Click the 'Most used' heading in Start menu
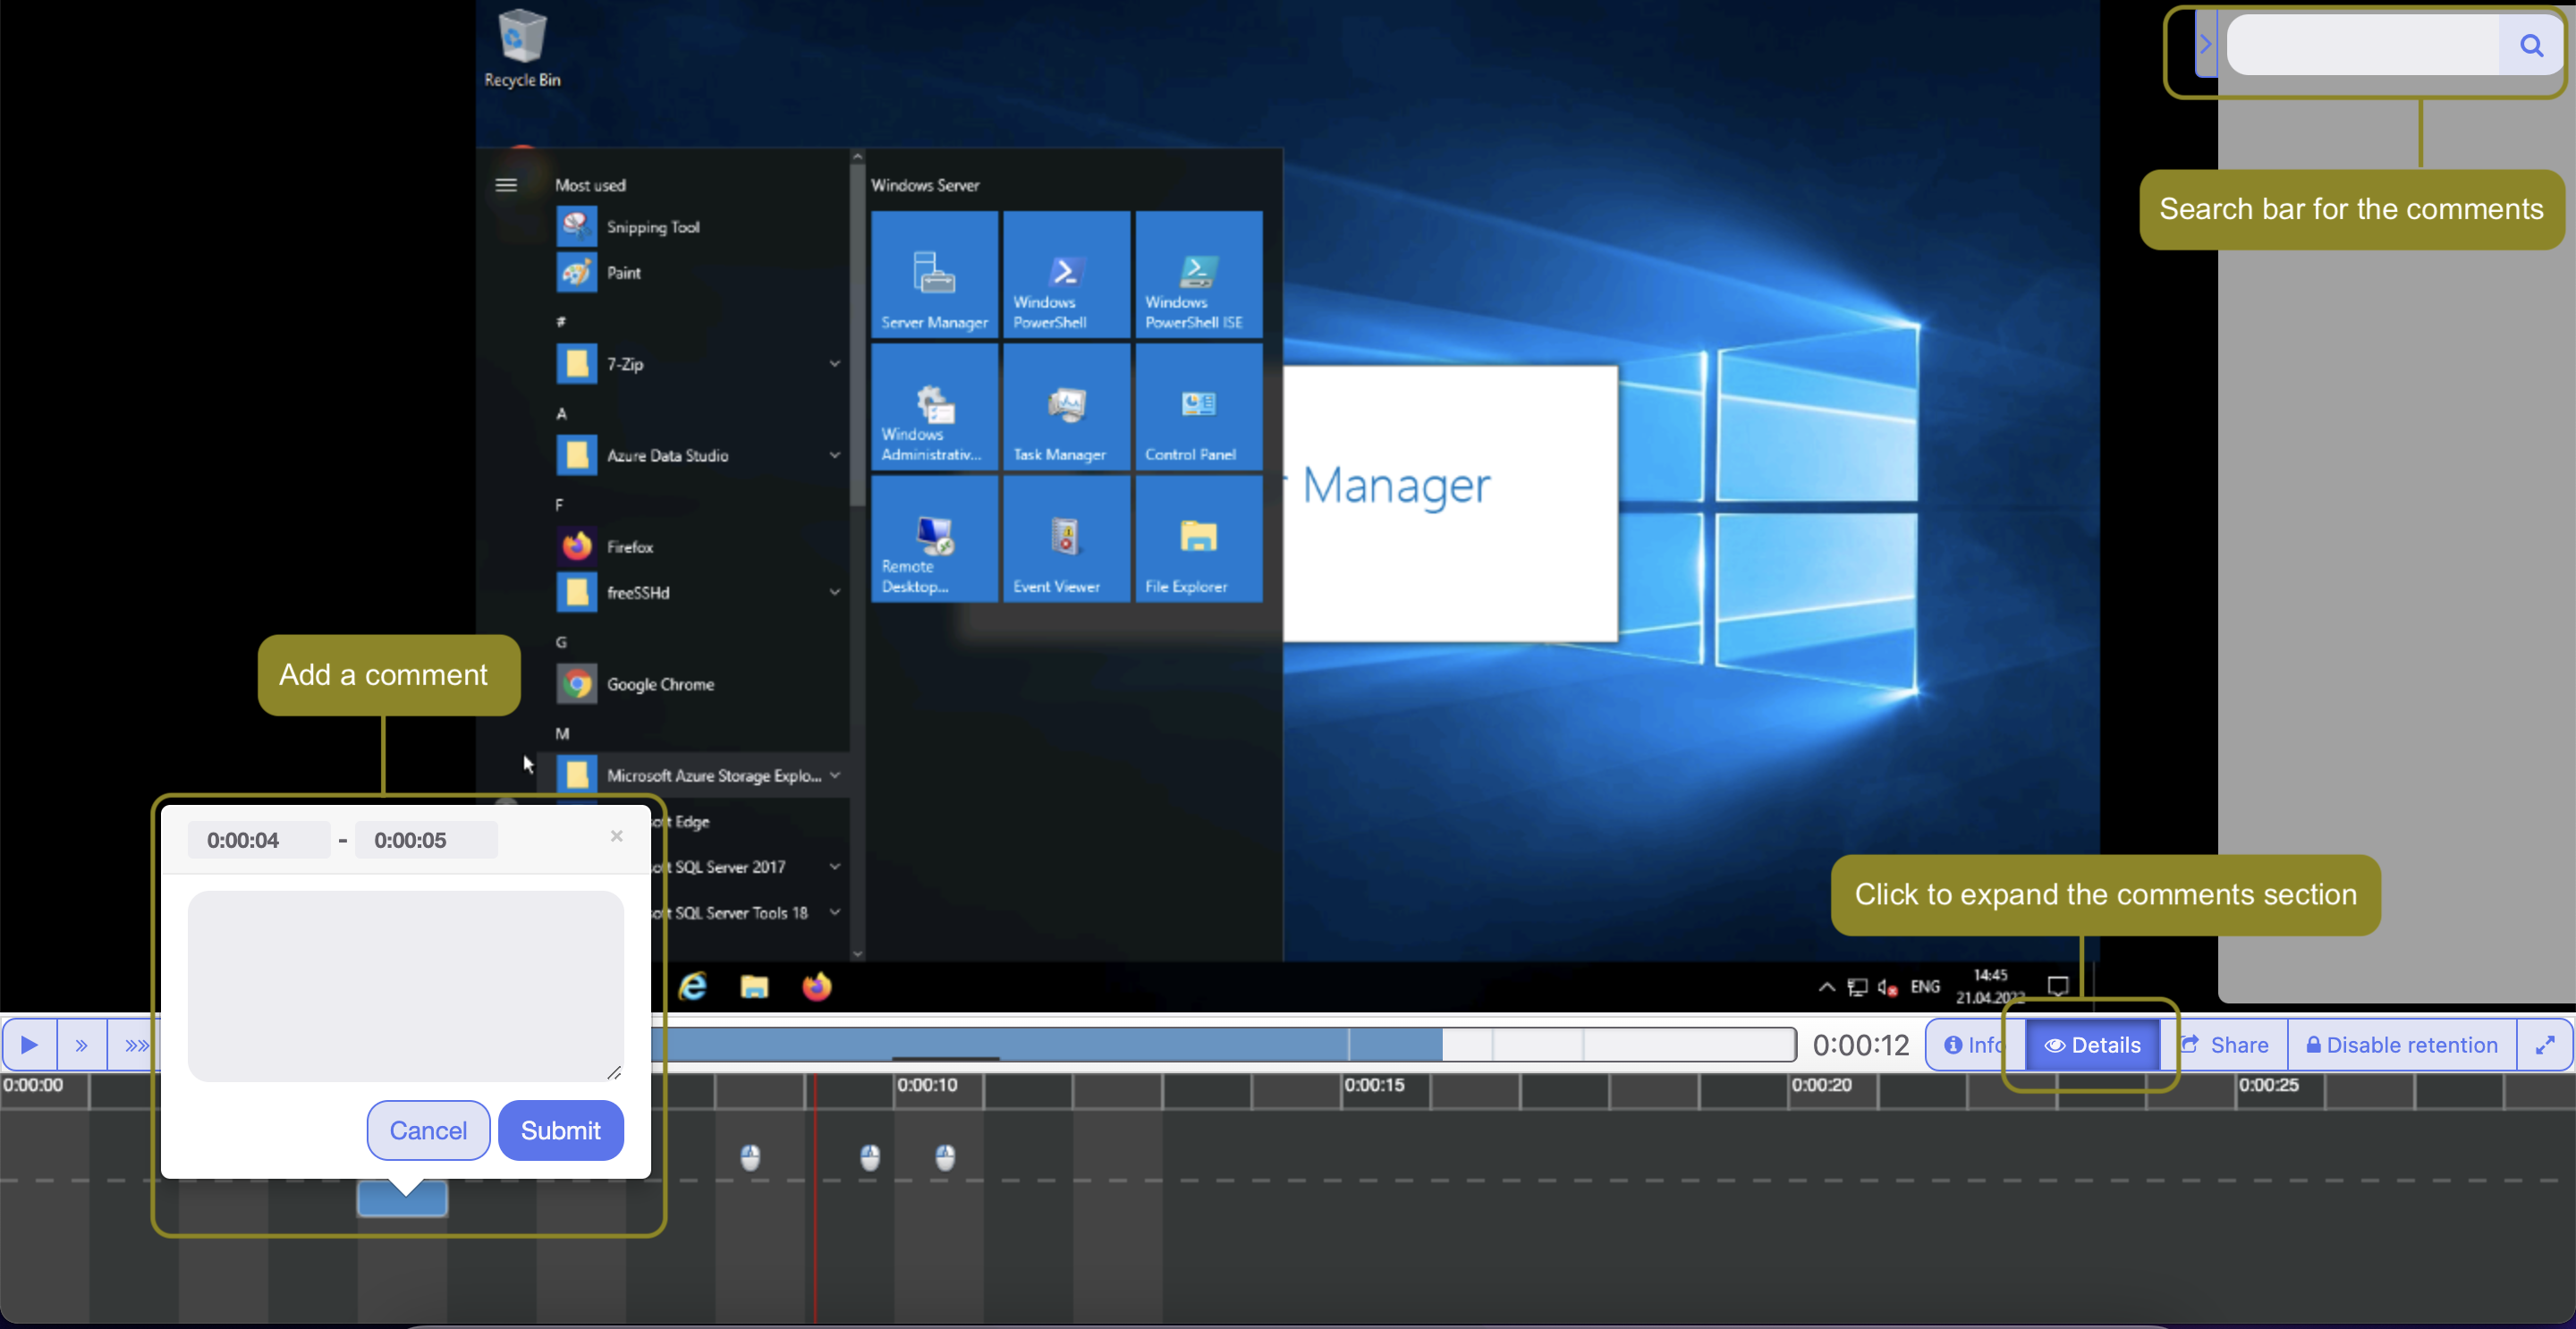 click(590, 185)
